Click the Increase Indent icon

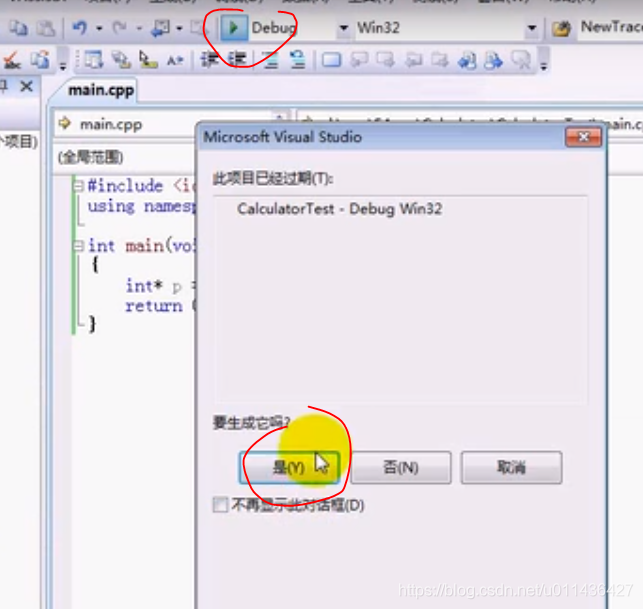click(x=237, y=60)
